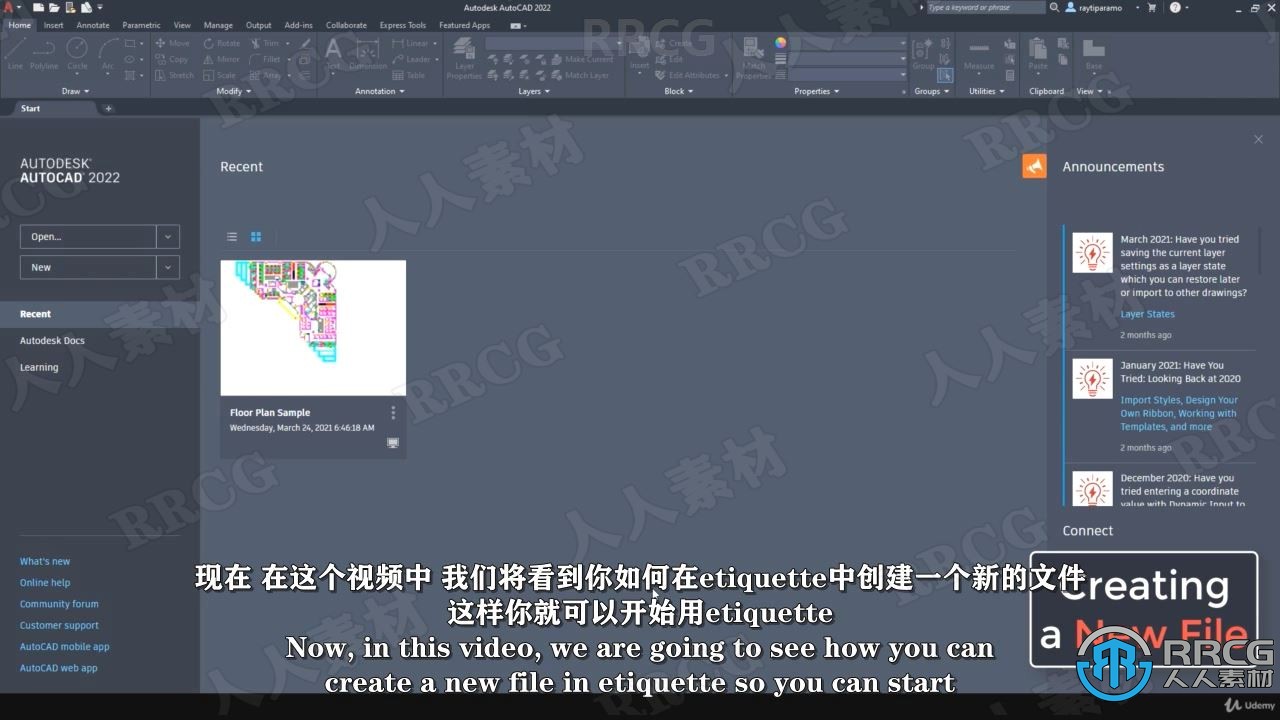The width and height of the screenshot is (1280, 720).
Task: Toggle group selection on/off button
Action: pos(945,75)
